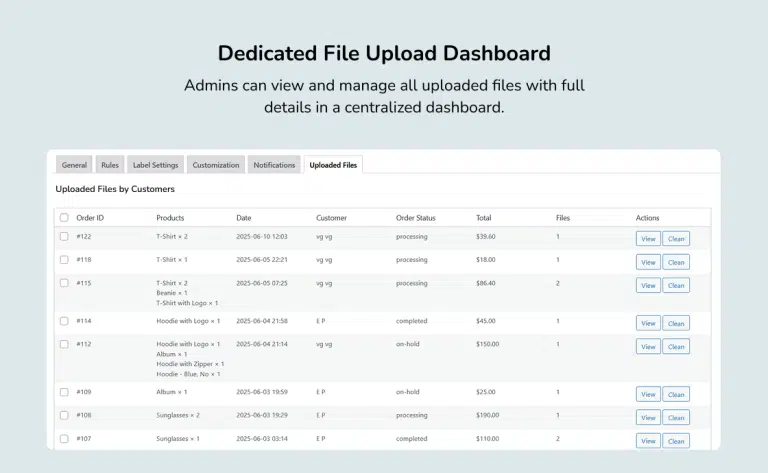
Task: Open the Label Settings tab
Action: tap(155, 165)
